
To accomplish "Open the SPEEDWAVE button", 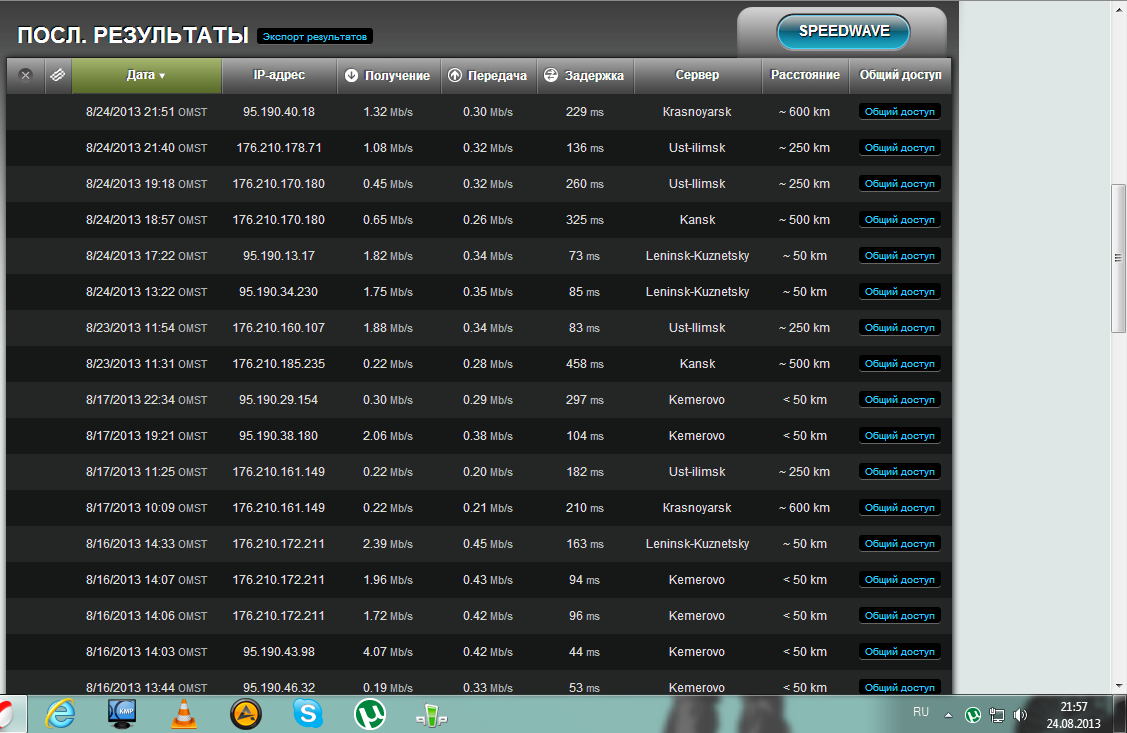I will [844, 32].
